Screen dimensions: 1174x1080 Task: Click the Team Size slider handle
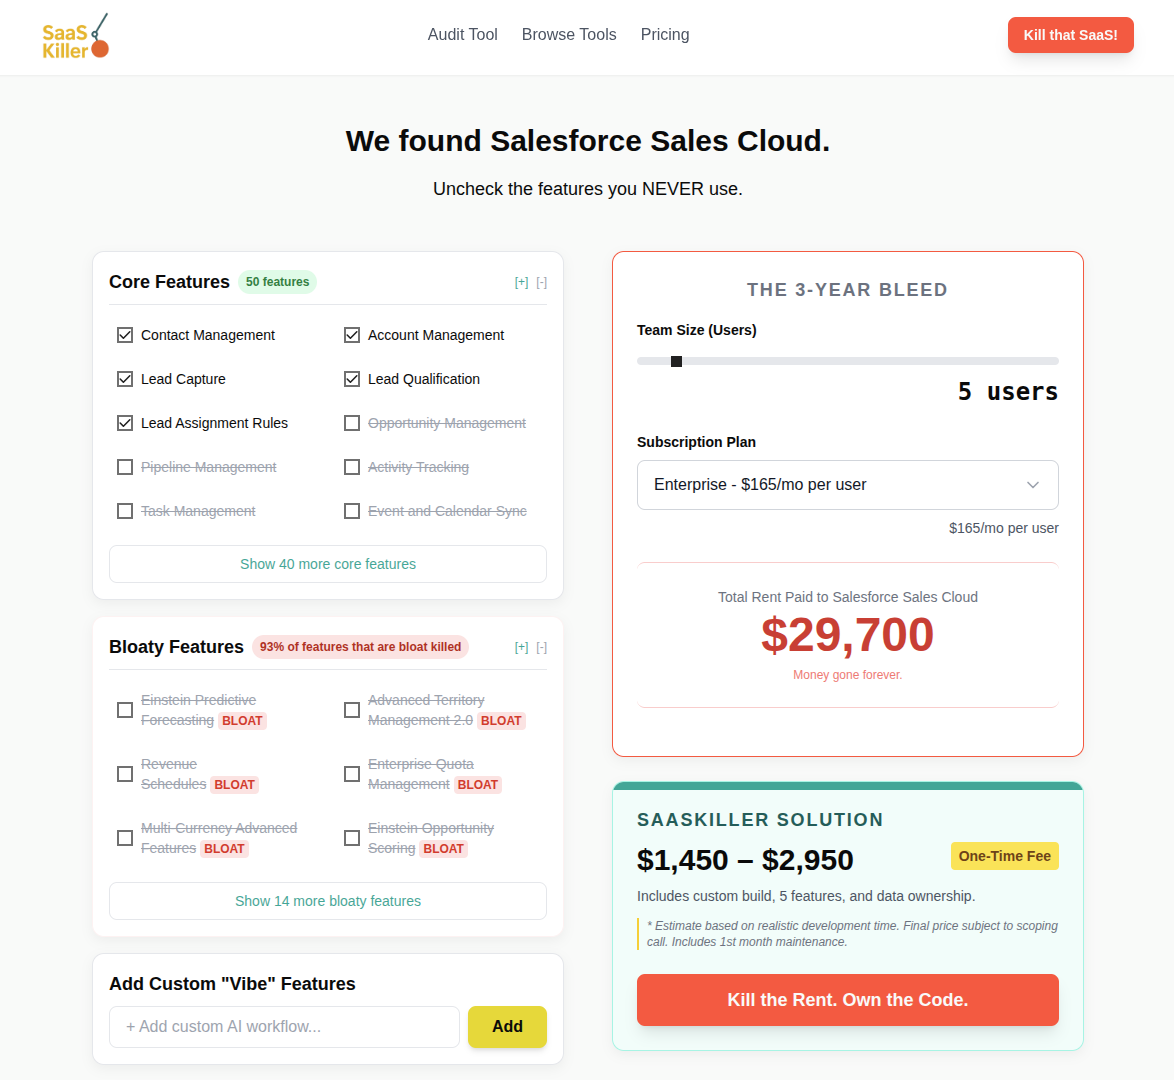[x=676, y=361]
